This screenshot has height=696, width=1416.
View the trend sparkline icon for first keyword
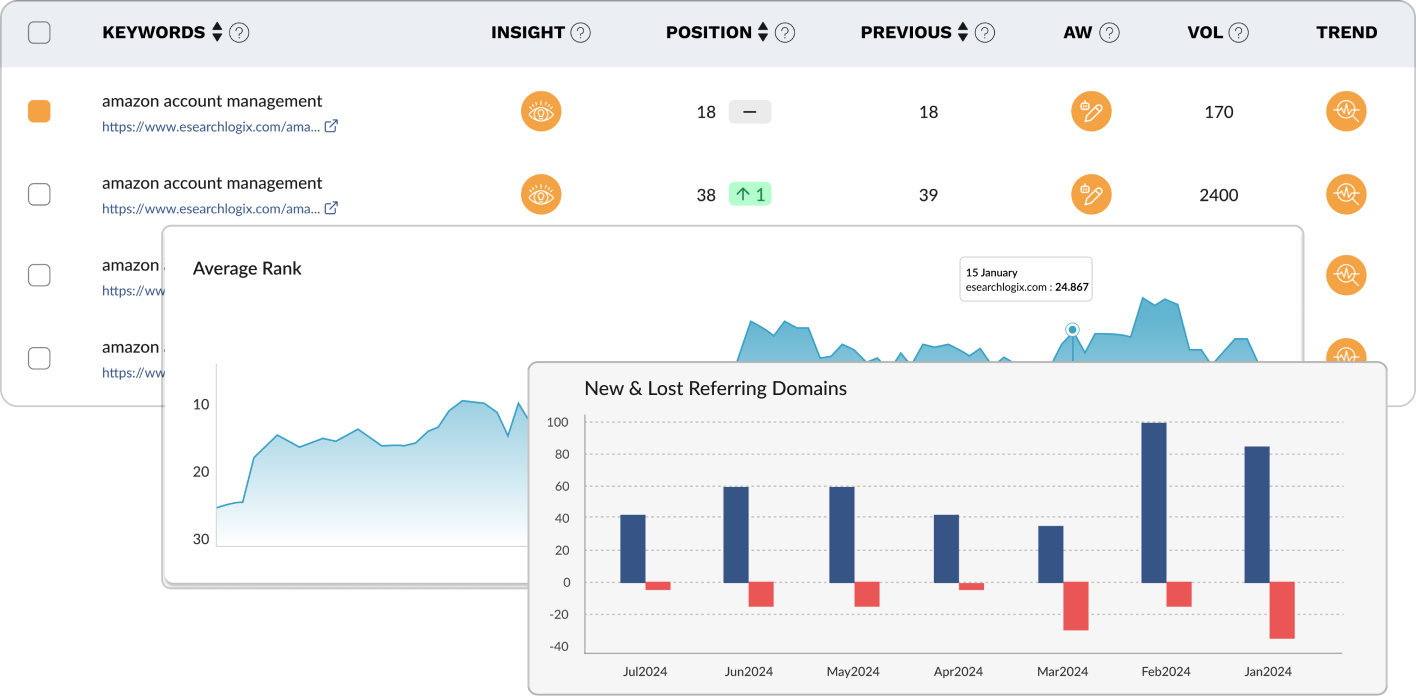[x=1346, y=111]
